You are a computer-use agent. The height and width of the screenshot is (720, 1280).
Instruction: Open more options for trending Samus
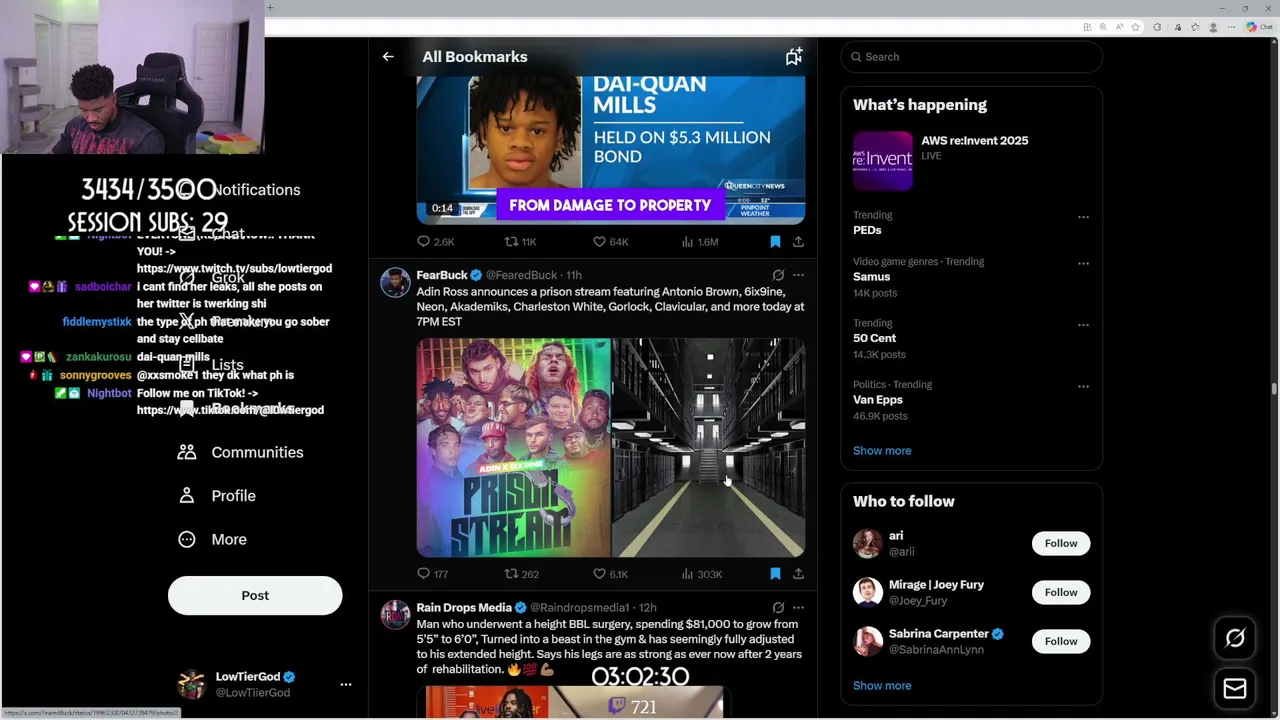(x=1083, y=264)
